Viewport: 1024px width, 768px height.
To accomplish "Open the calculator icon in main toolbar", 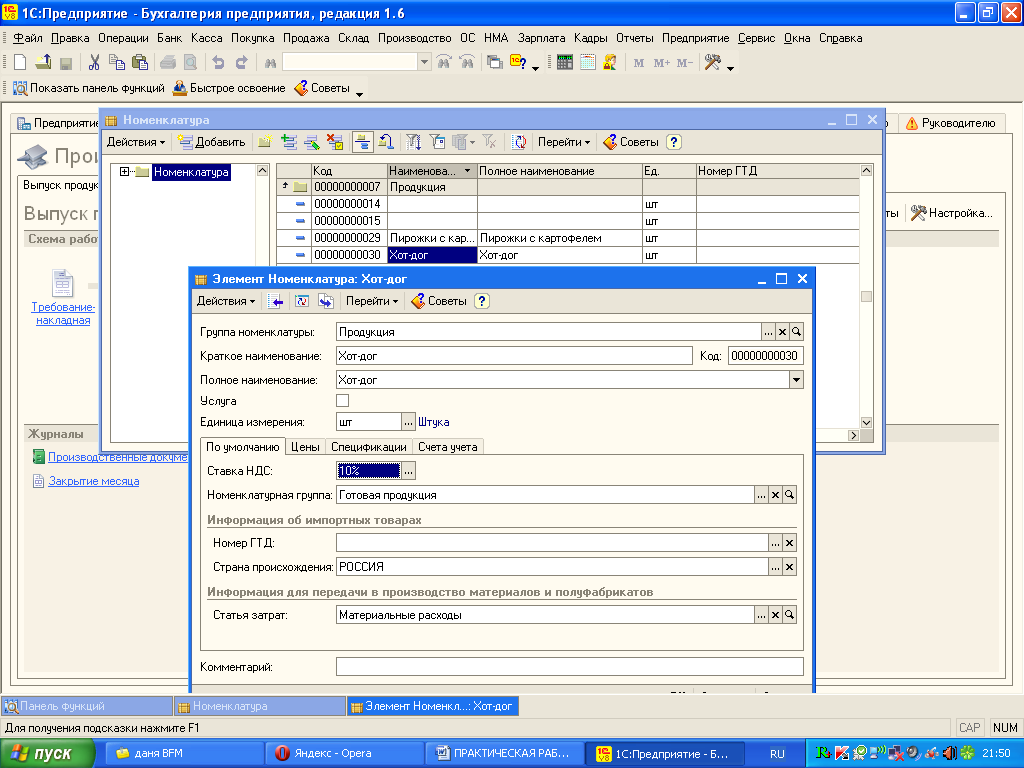I will [565, 63].
